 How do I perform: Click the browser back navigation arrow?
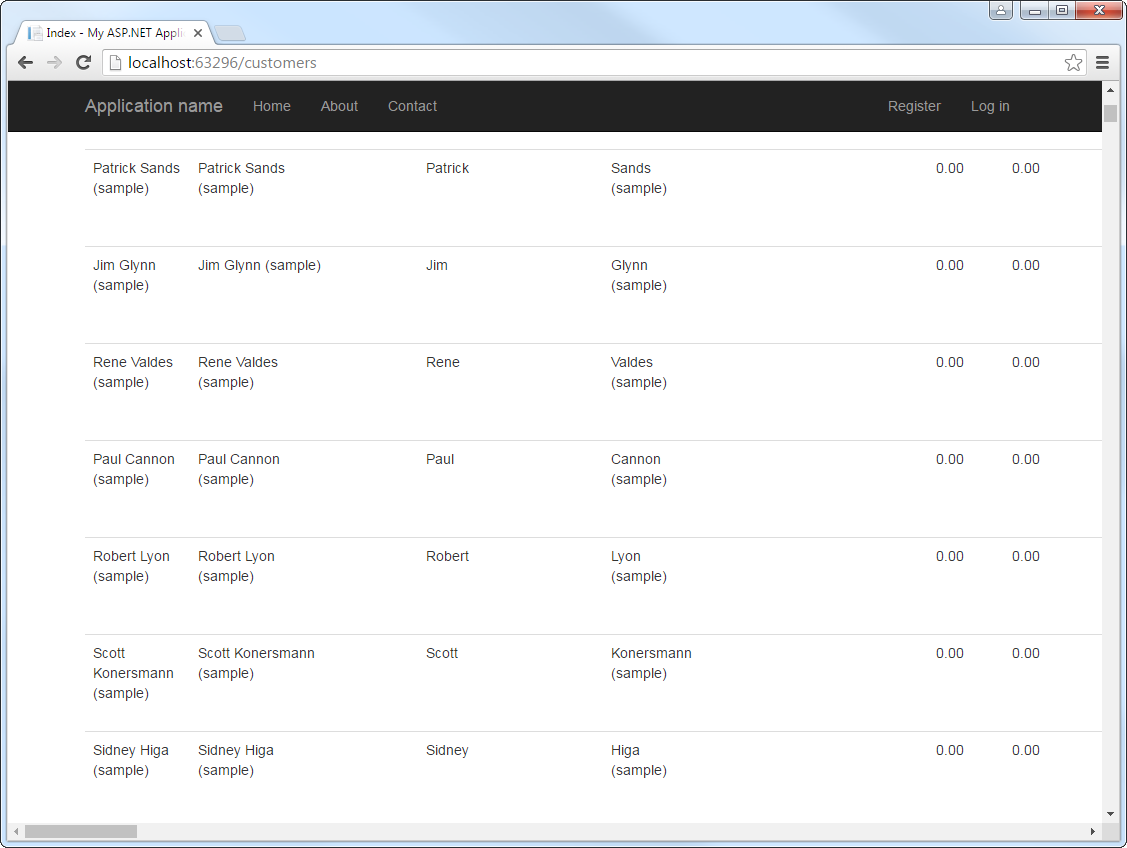tap(25, 62)
